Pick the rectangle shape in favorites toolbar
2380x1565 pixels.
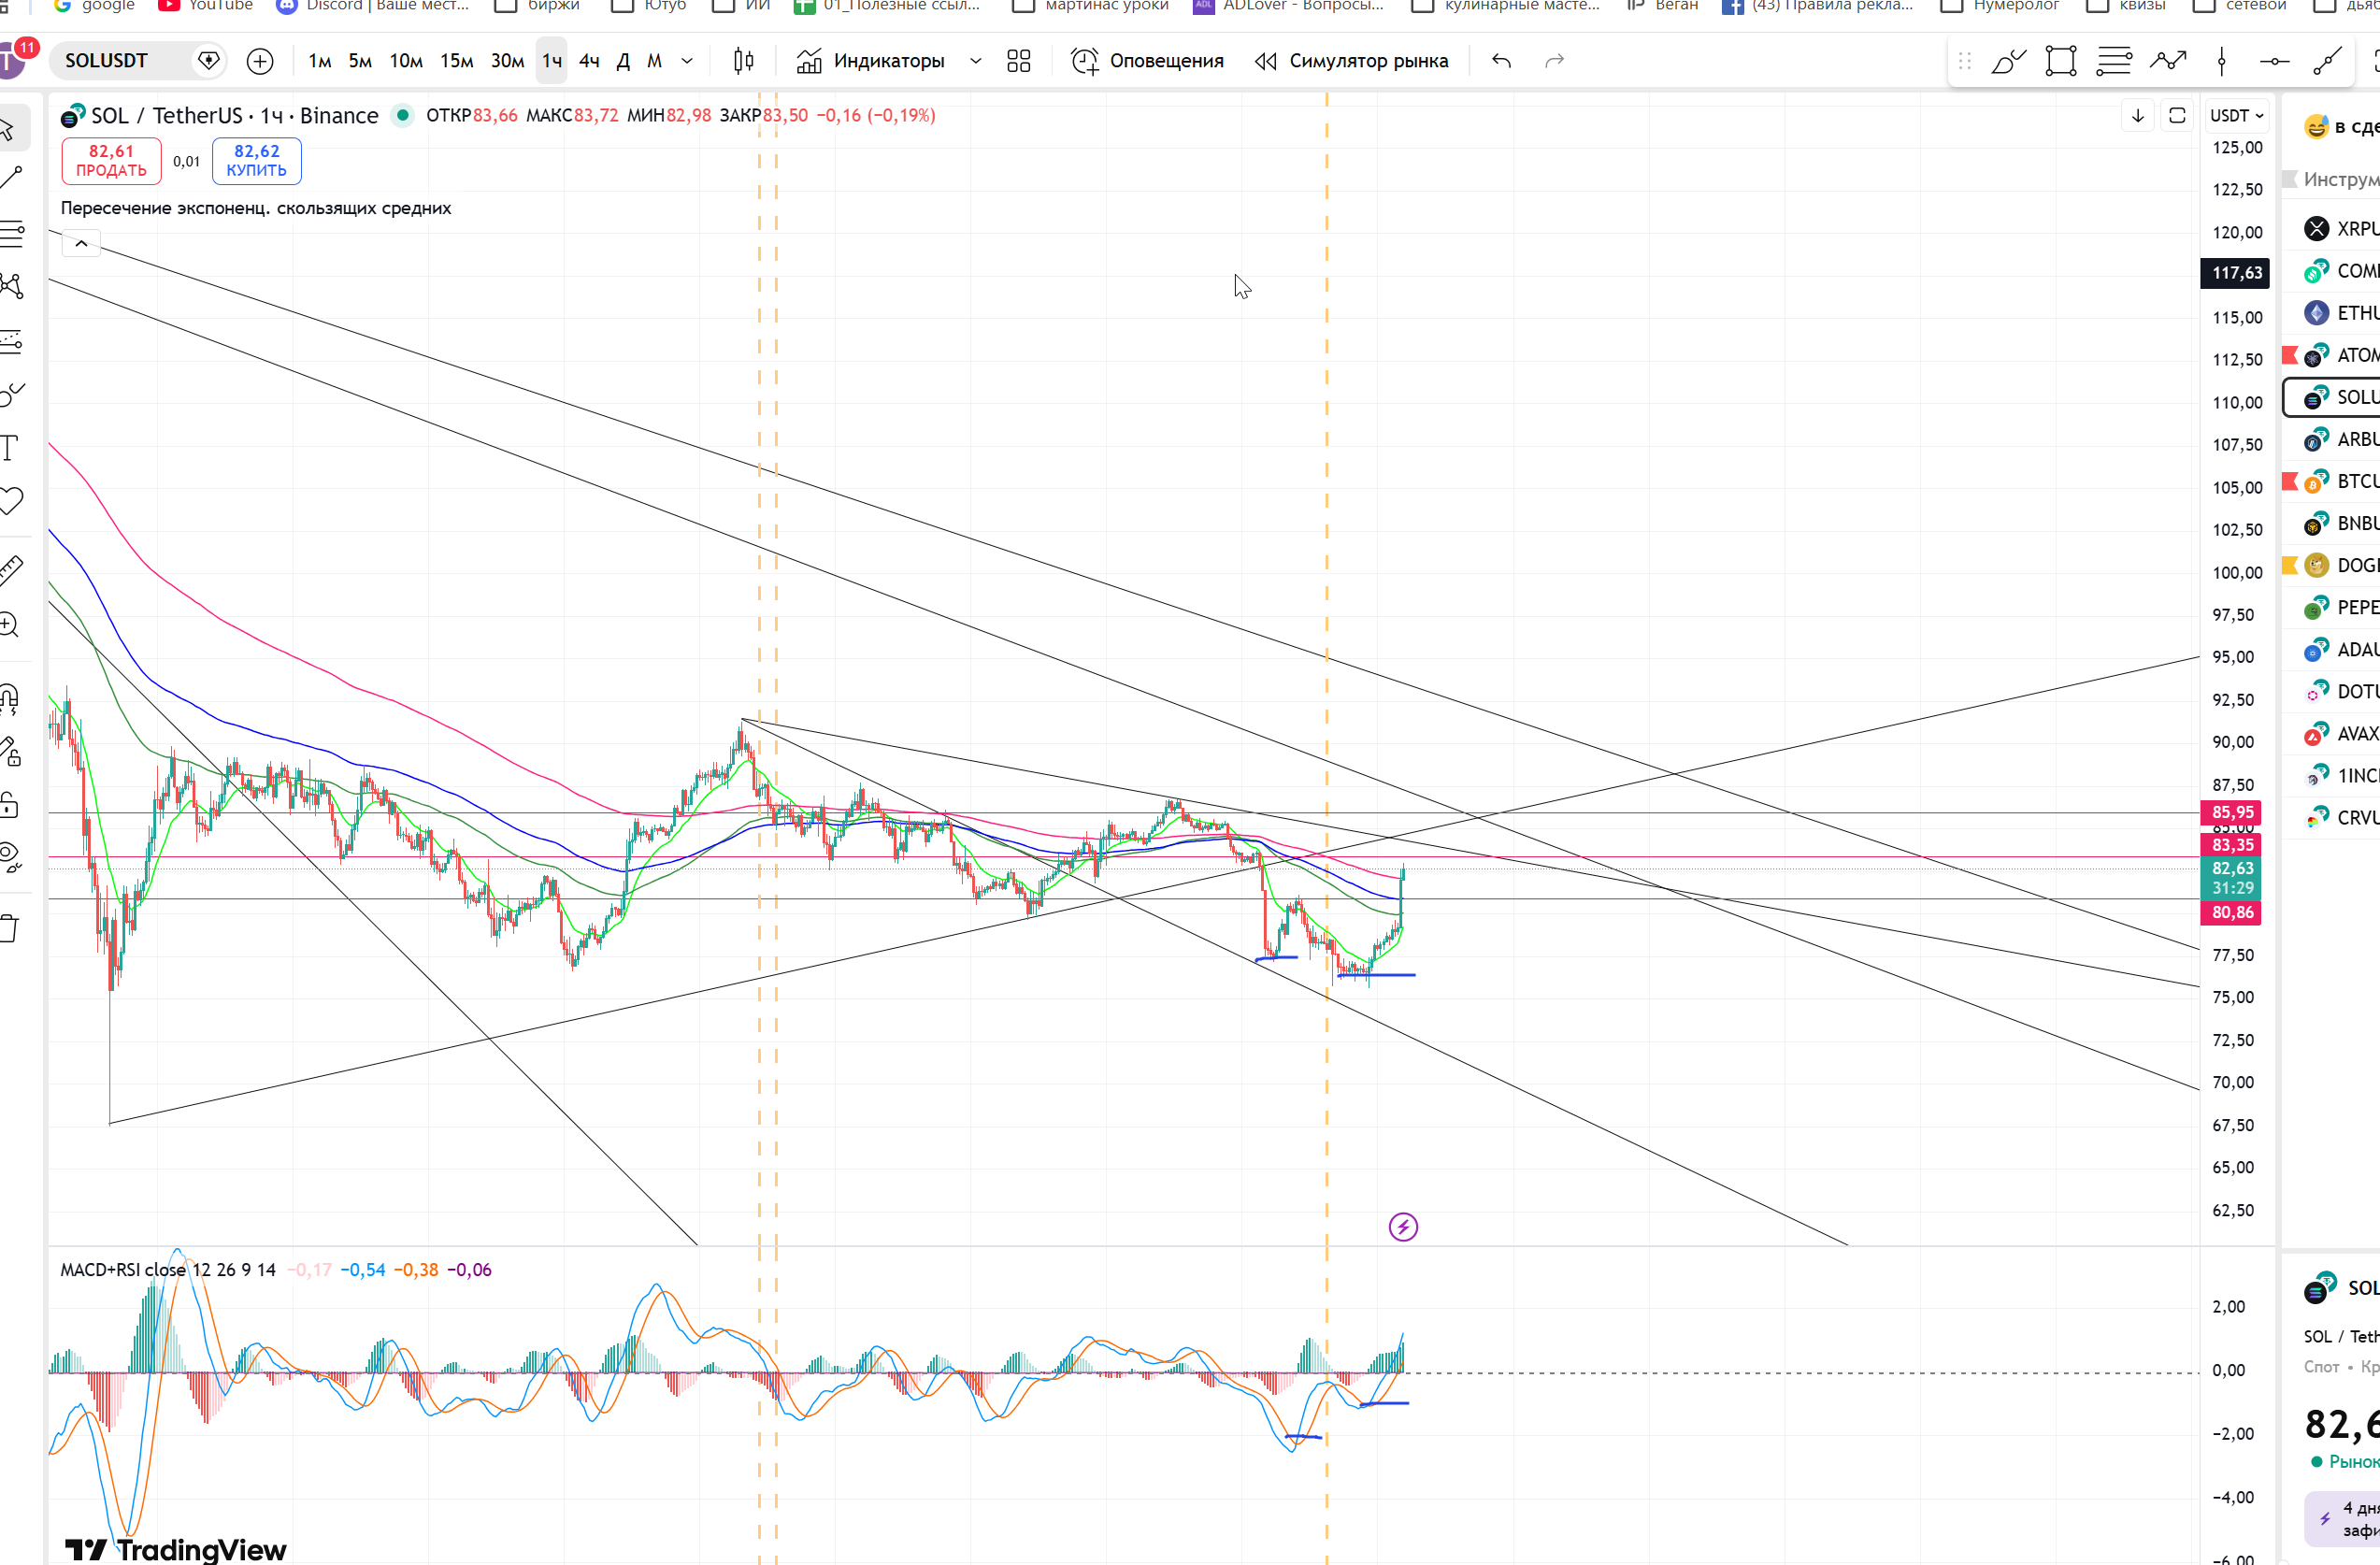point(2060,61)
